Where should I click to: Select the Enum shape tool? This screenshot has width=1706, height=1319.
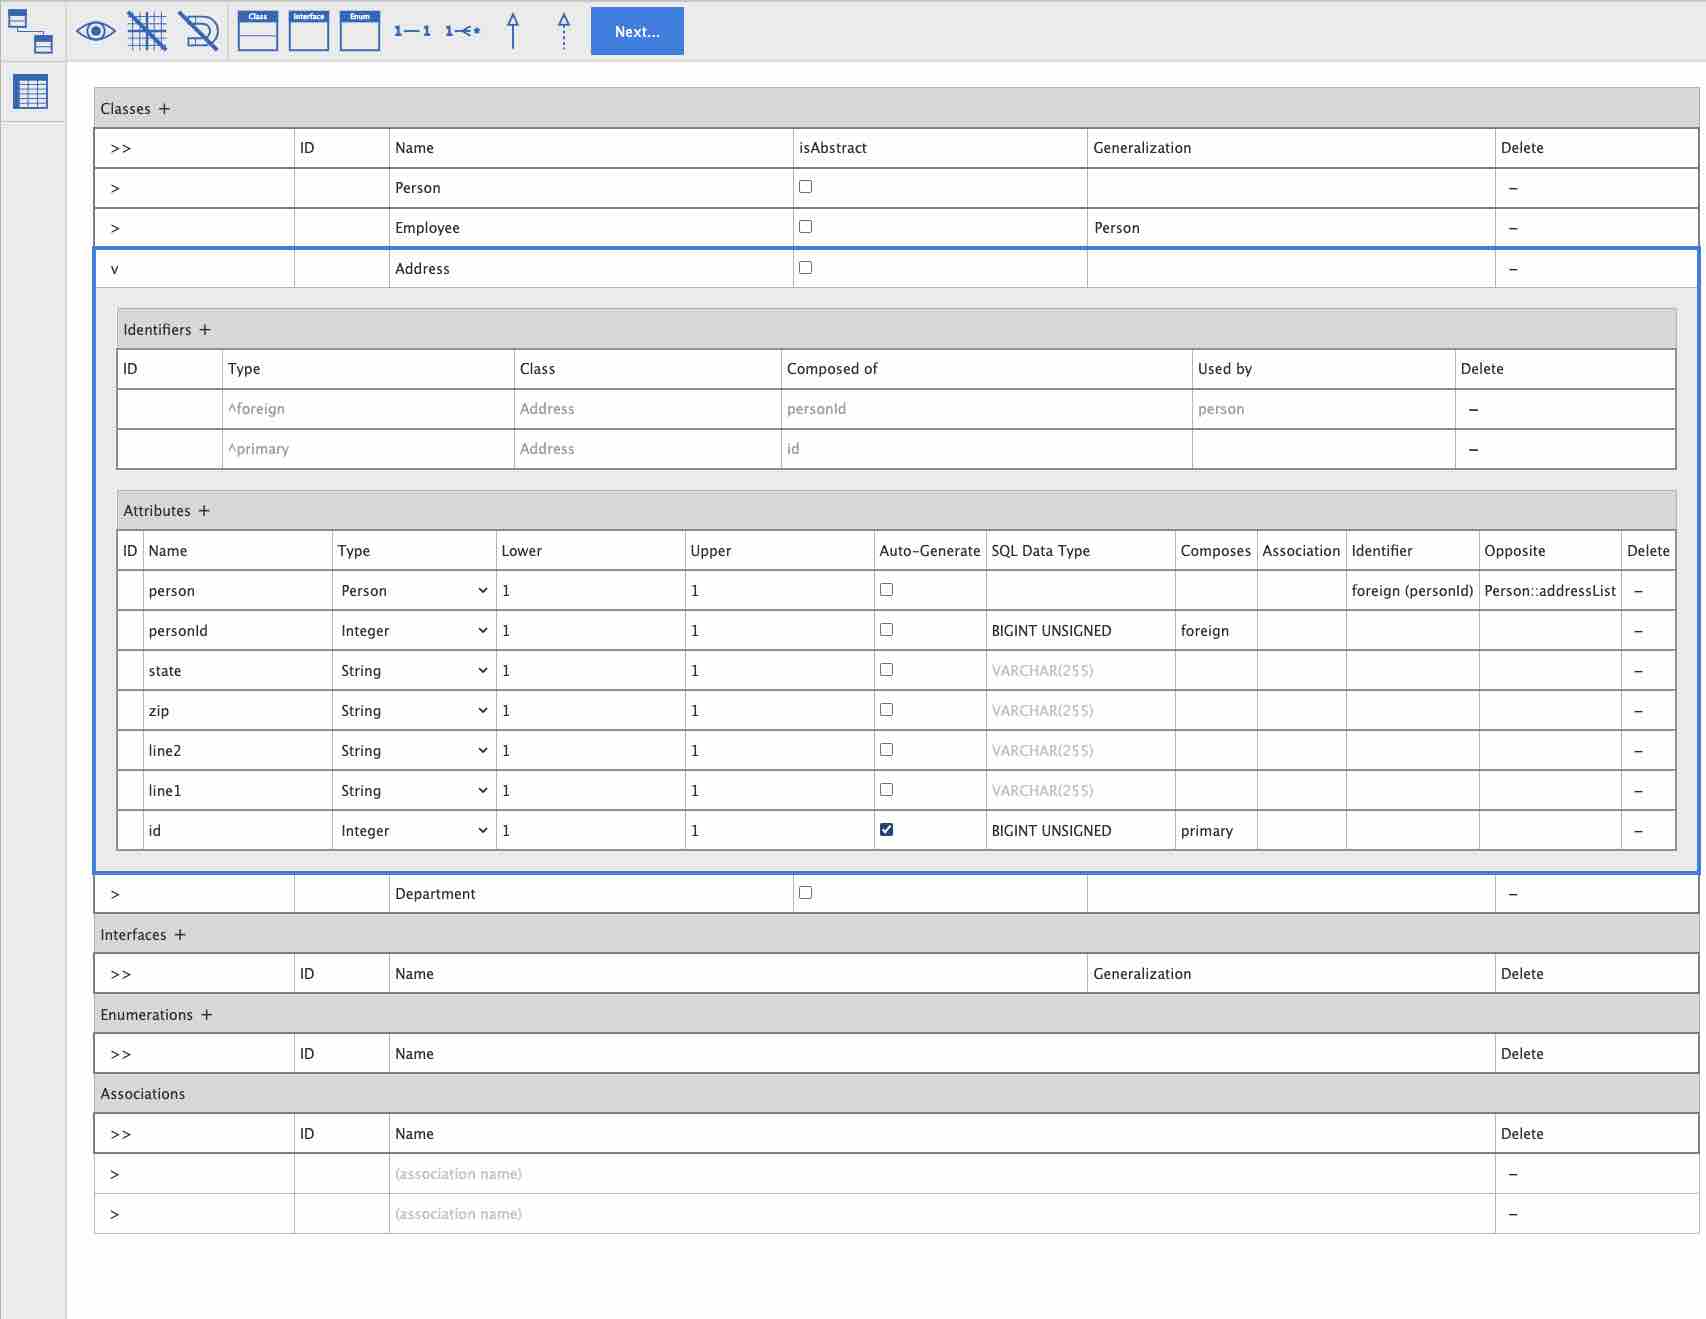click(x=359, y=31)
